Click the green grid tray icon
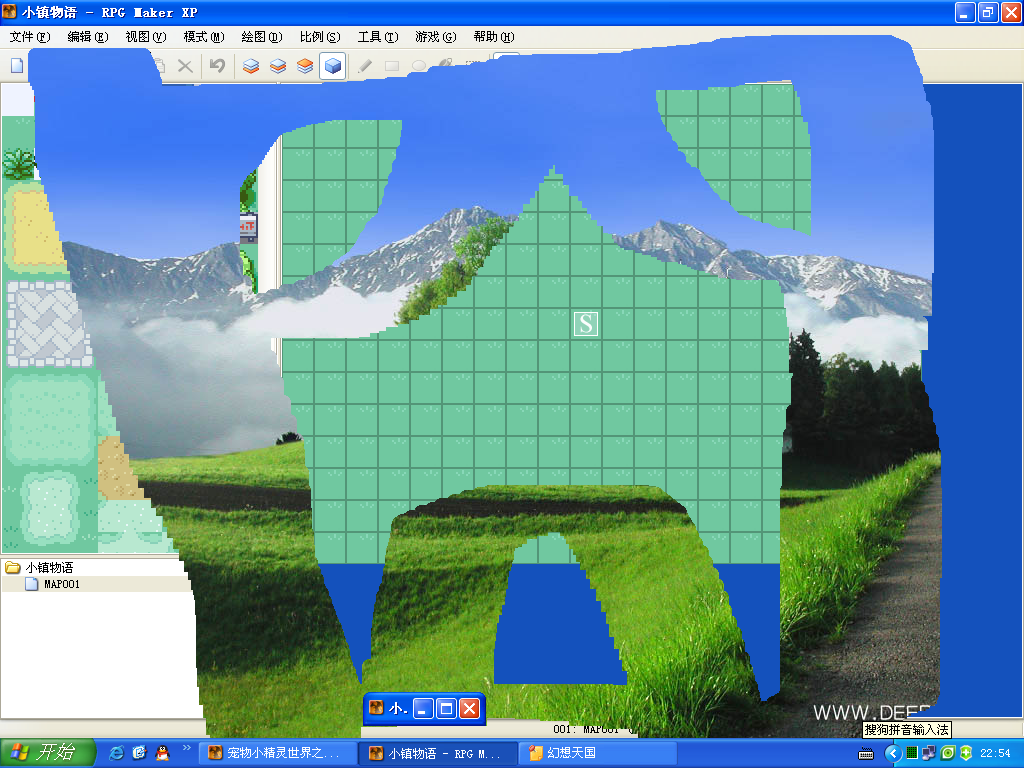The width and height of the screenshot is (1024, 768). [x=912, y=753]
